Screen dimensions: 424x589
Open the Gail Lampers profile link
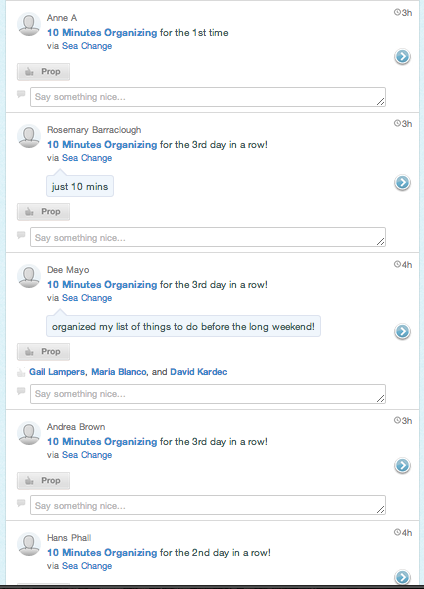point(57,372)
